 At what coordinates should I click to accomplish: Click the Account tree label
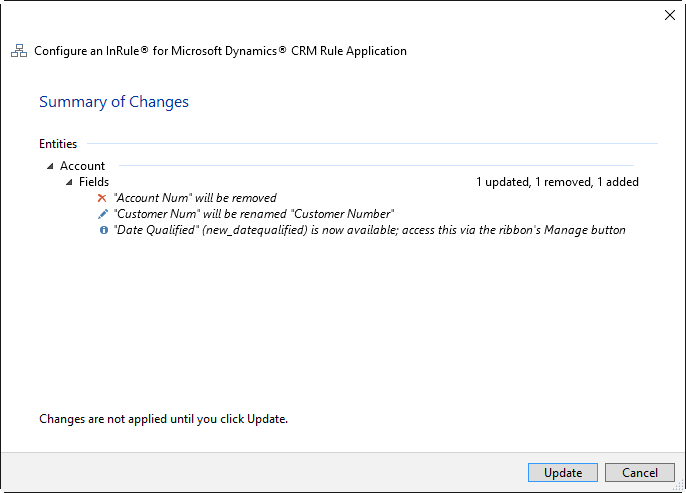pos(82,166)
